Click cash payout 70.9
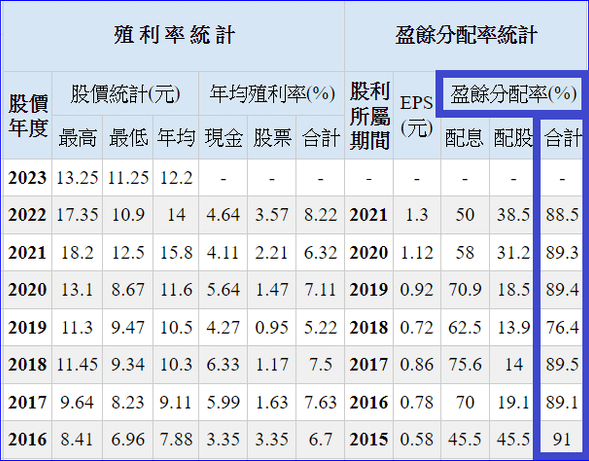589x461 pixels. (465, 290)
